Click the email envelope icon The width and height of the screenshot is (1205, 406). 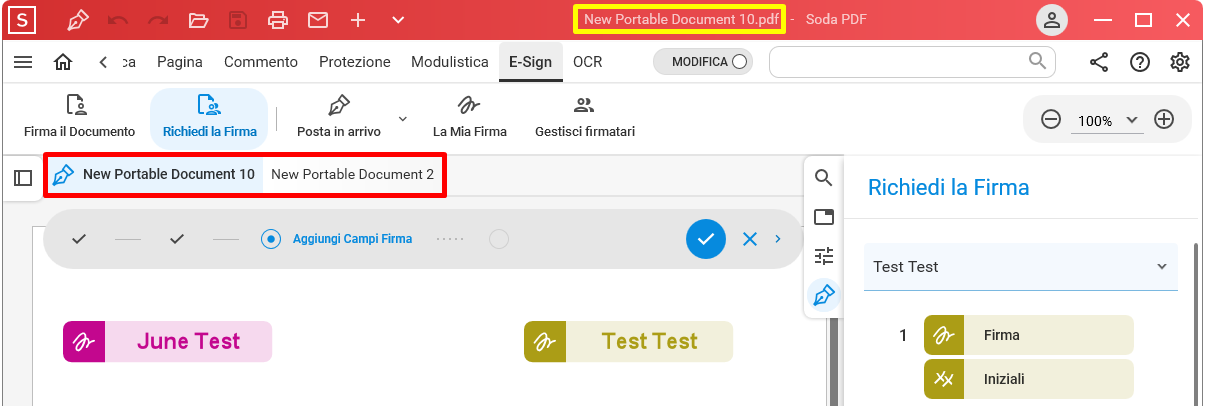(x=318, y=19)
